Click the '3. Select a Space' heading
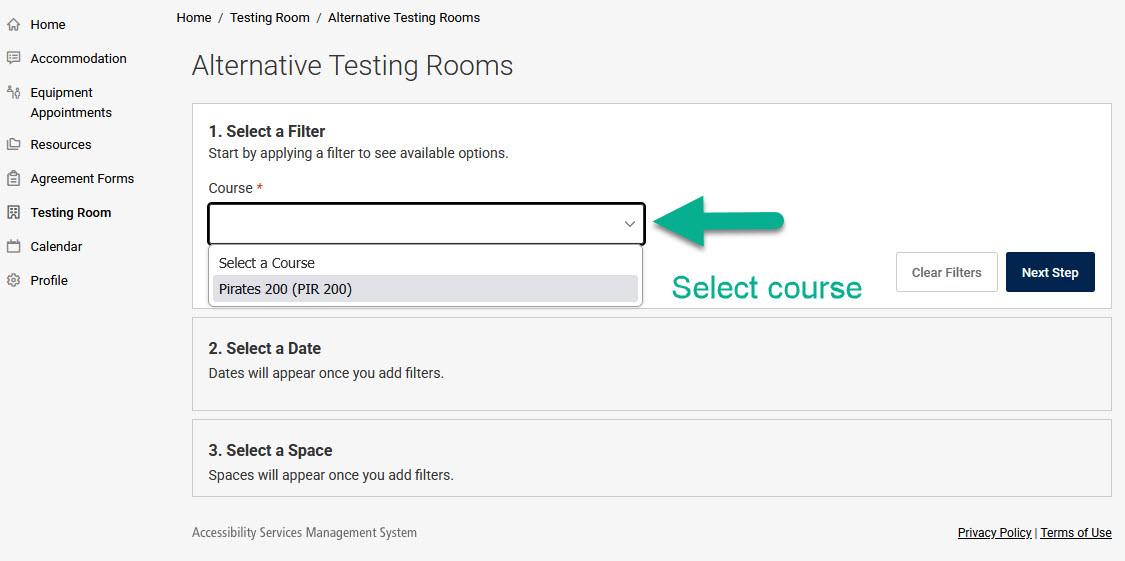This screenshot has height=561, width=1125. [x=270, y=450]
